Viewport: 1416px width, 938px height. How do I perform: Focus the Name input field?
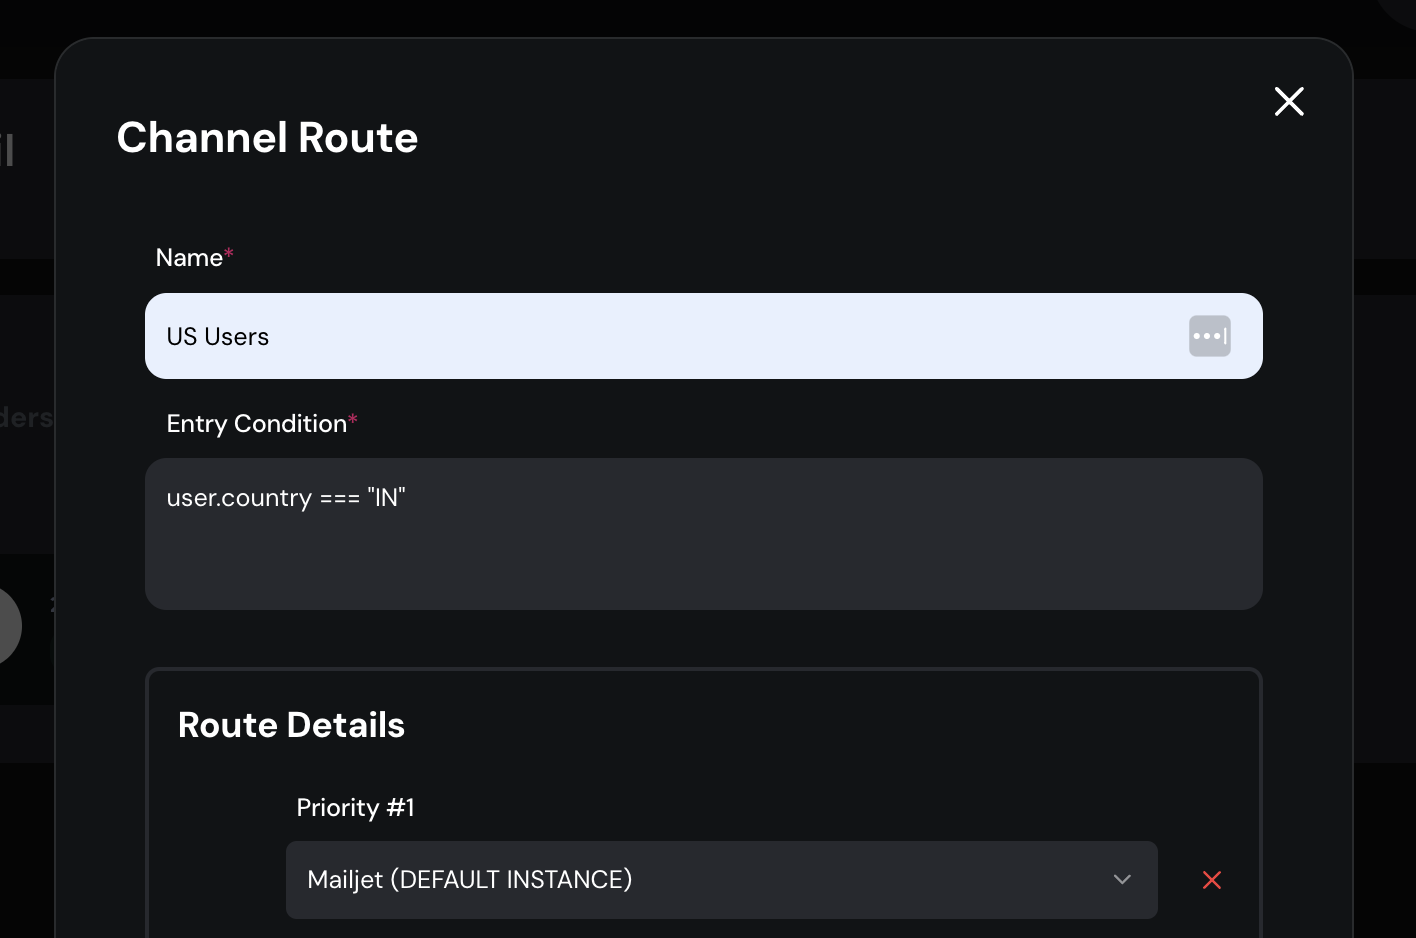(x=704, y=336)
